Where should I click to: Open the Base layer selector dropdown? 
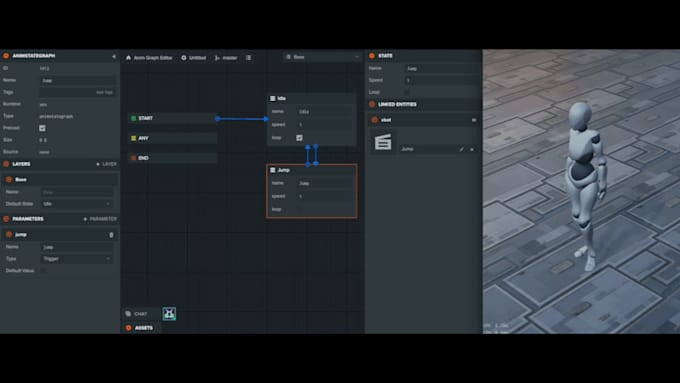[323, 57]
